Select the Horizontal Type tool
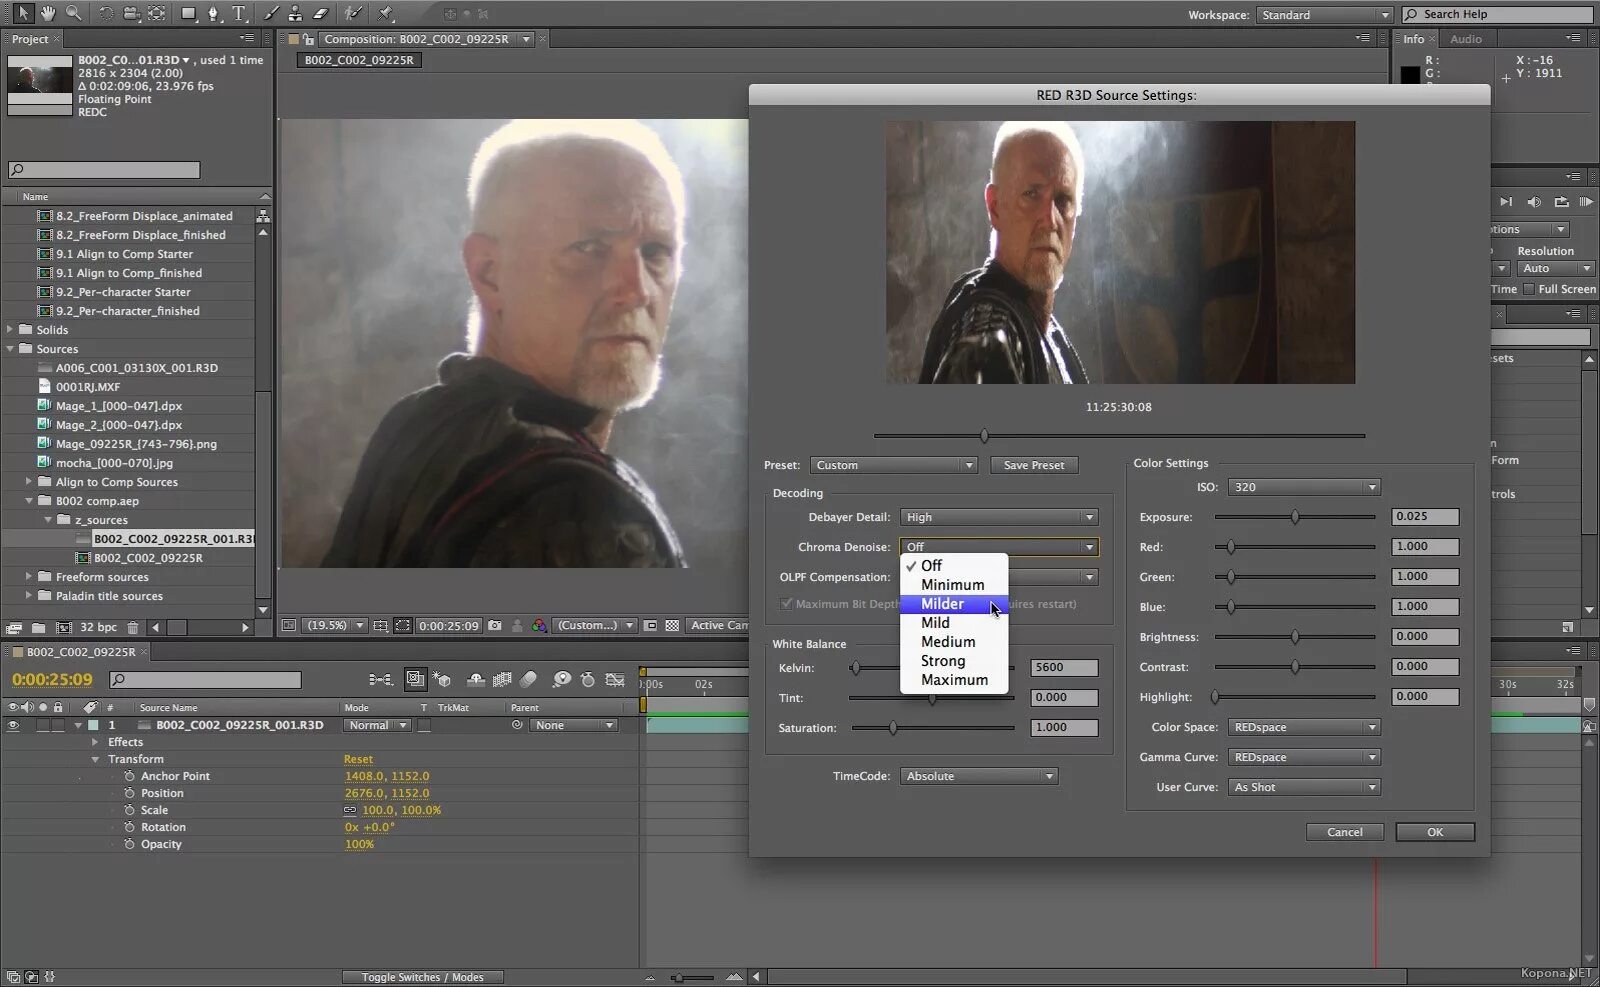The width and height of the screenshot is (1600, 987). pos(239,13)
